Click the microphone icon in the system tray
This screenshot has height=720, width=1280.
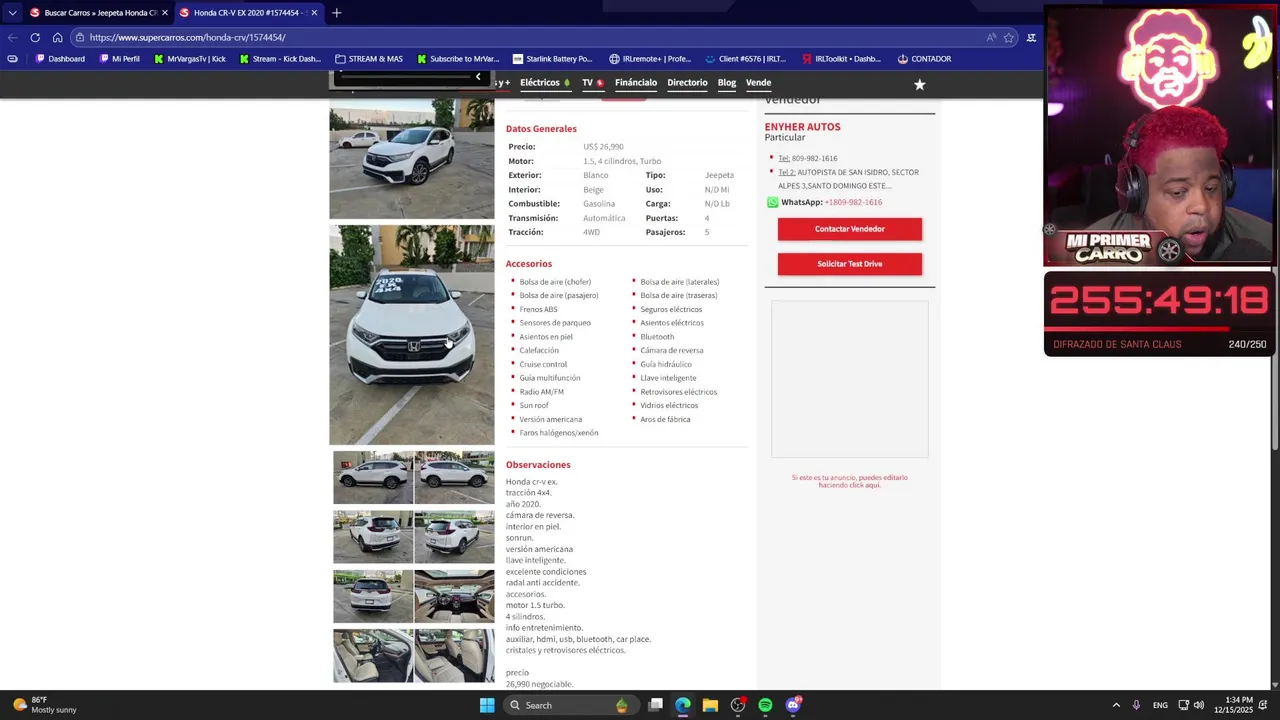1136,705
